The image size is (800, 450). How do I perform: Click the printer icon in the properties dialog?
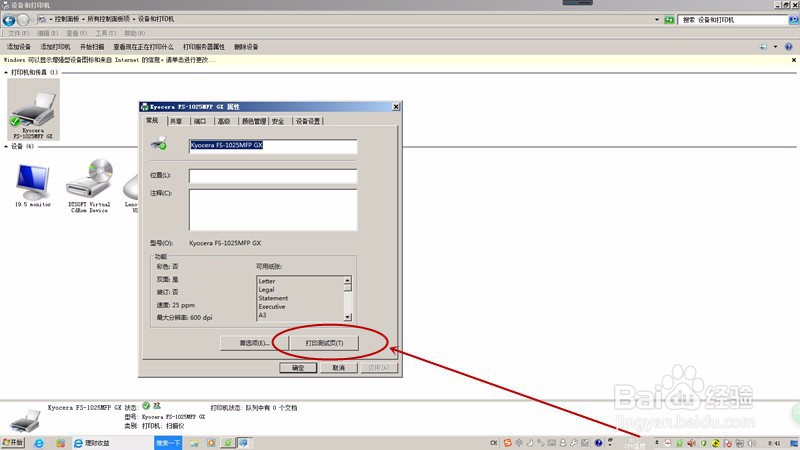coord(159,143)
